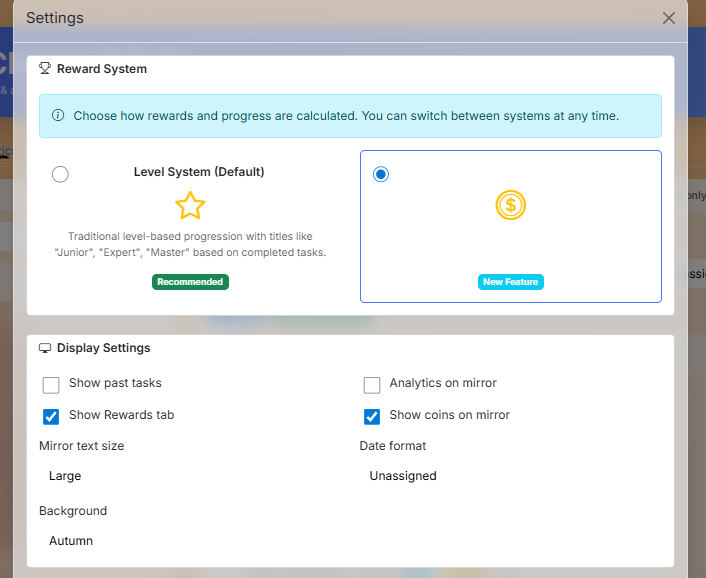Click the Level System description text
The height and width of the screenshot is (578, 706).
(190, 245)
